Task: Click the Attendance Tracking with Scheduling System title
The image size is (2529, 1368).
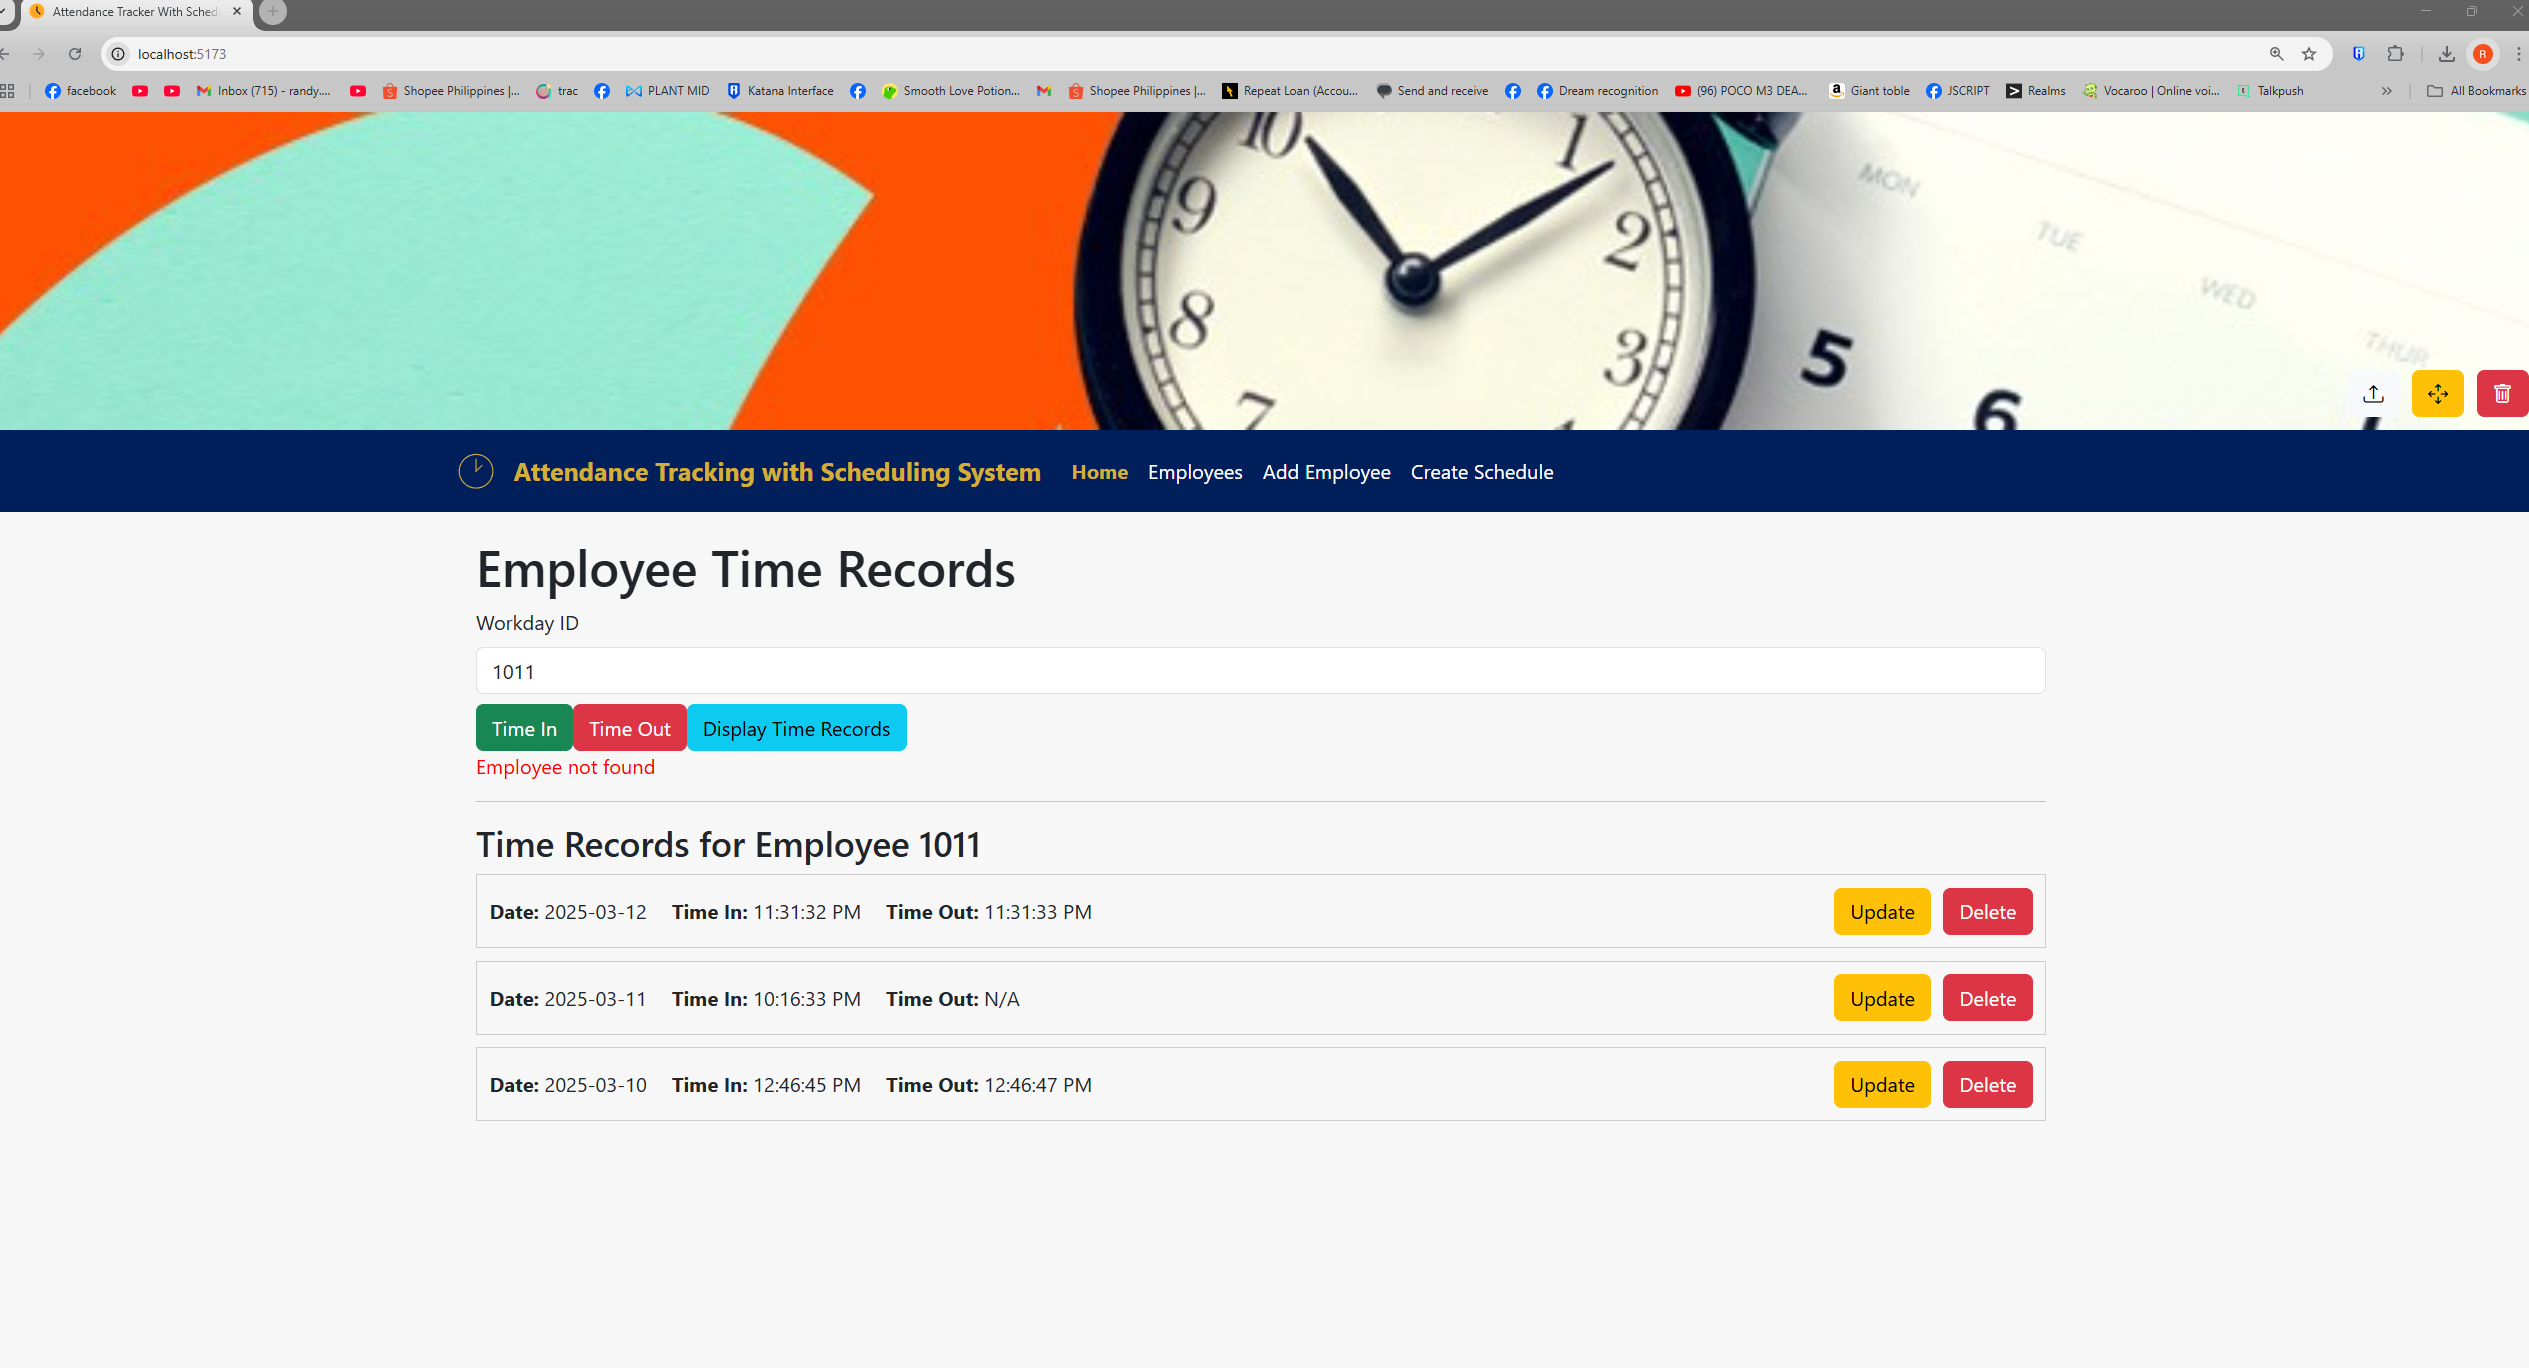Action: point(777,472)
